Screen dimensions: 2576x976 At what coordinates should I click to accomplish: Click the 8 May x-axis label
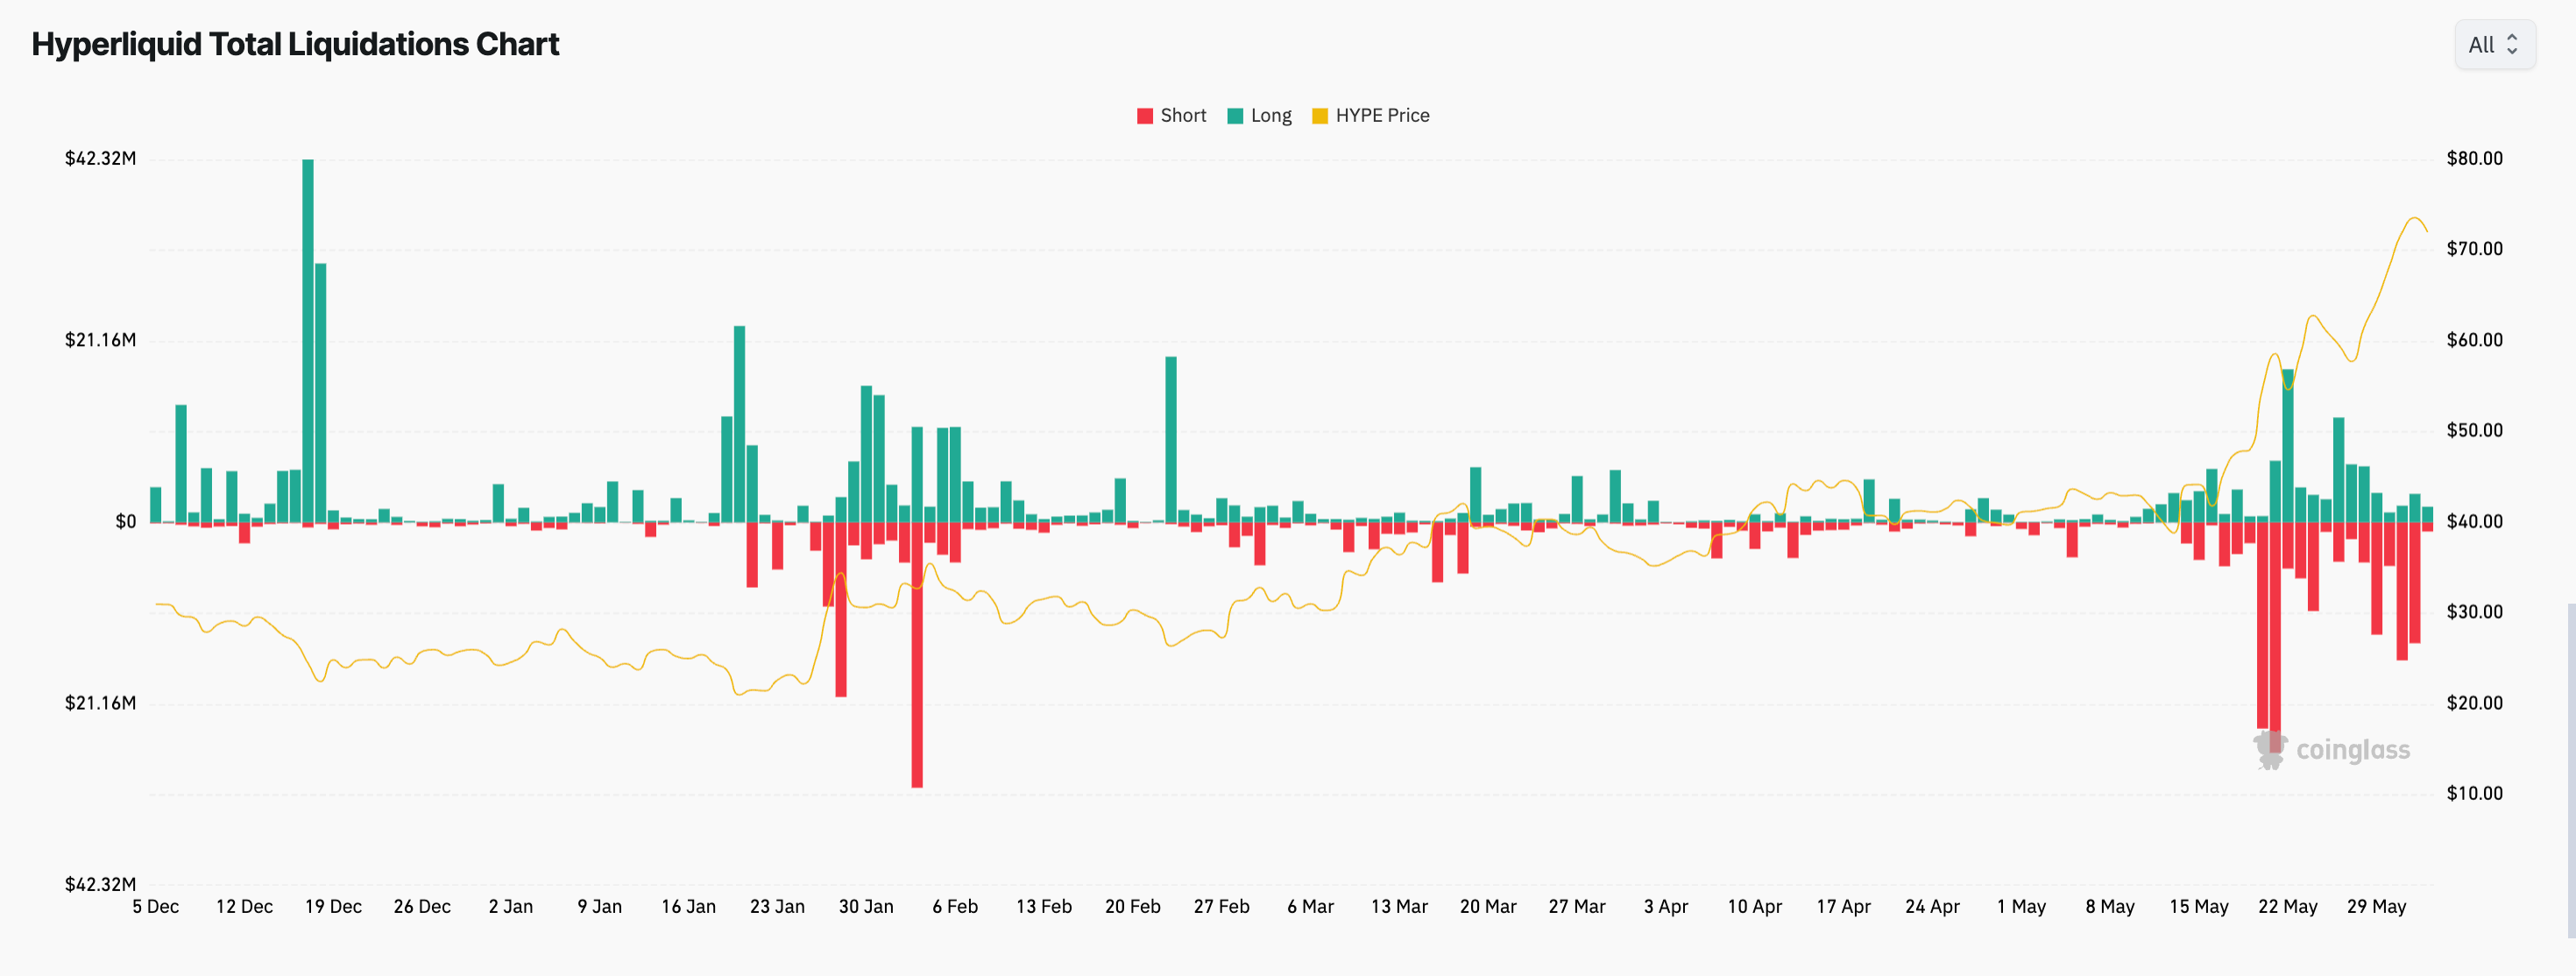(x=2110, y=907)
